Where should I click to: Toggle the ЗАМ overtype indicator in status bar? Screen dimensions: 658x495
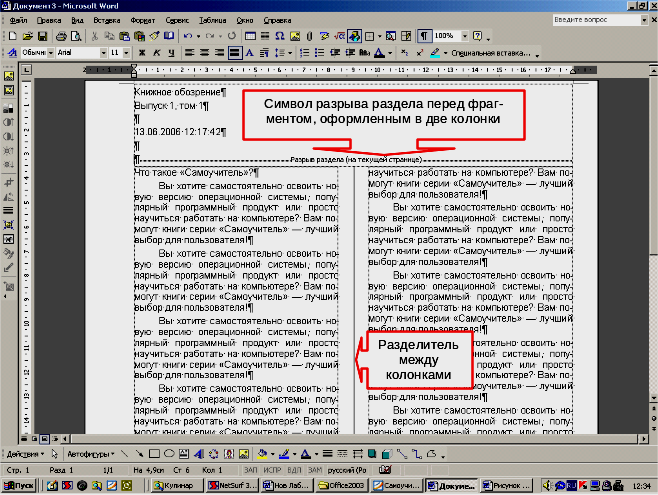click(315, 470)
